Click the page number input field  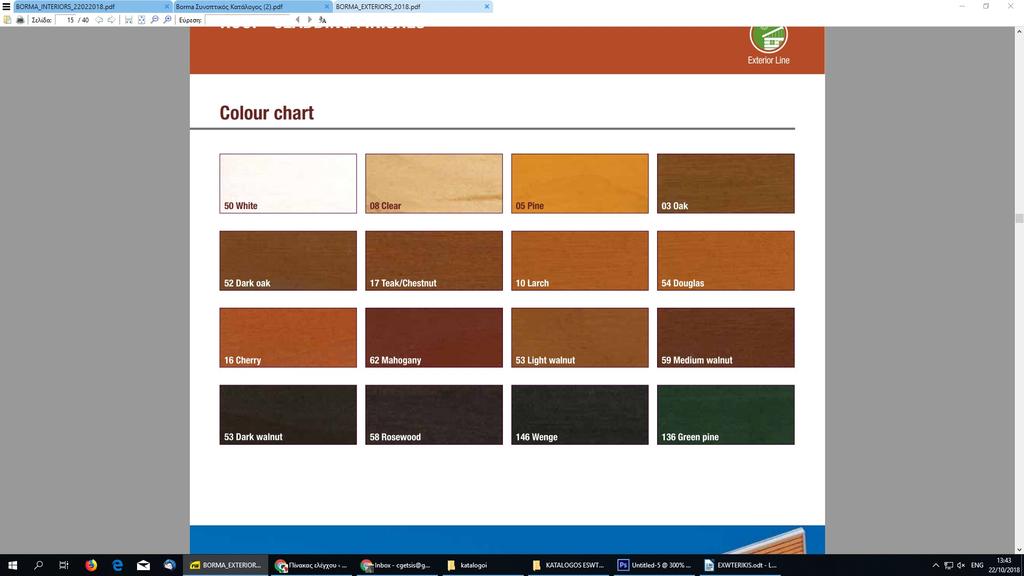coord(66,20)
